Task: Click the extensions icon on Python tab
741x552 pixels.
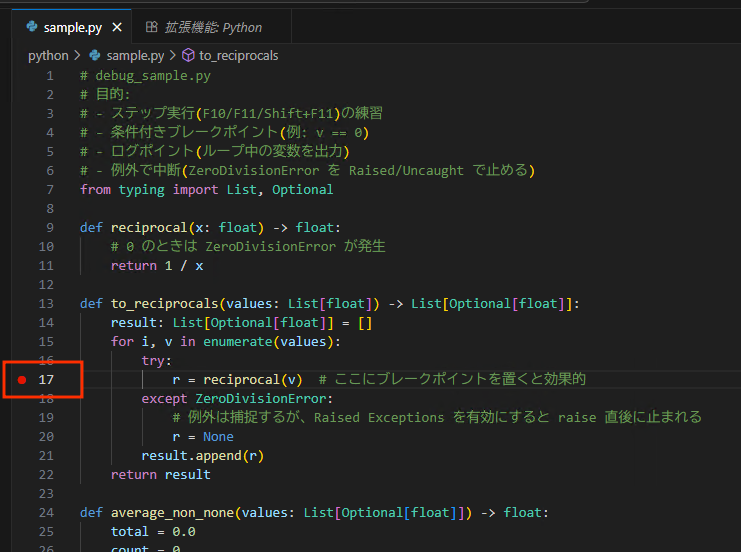Action: [151, 27]
